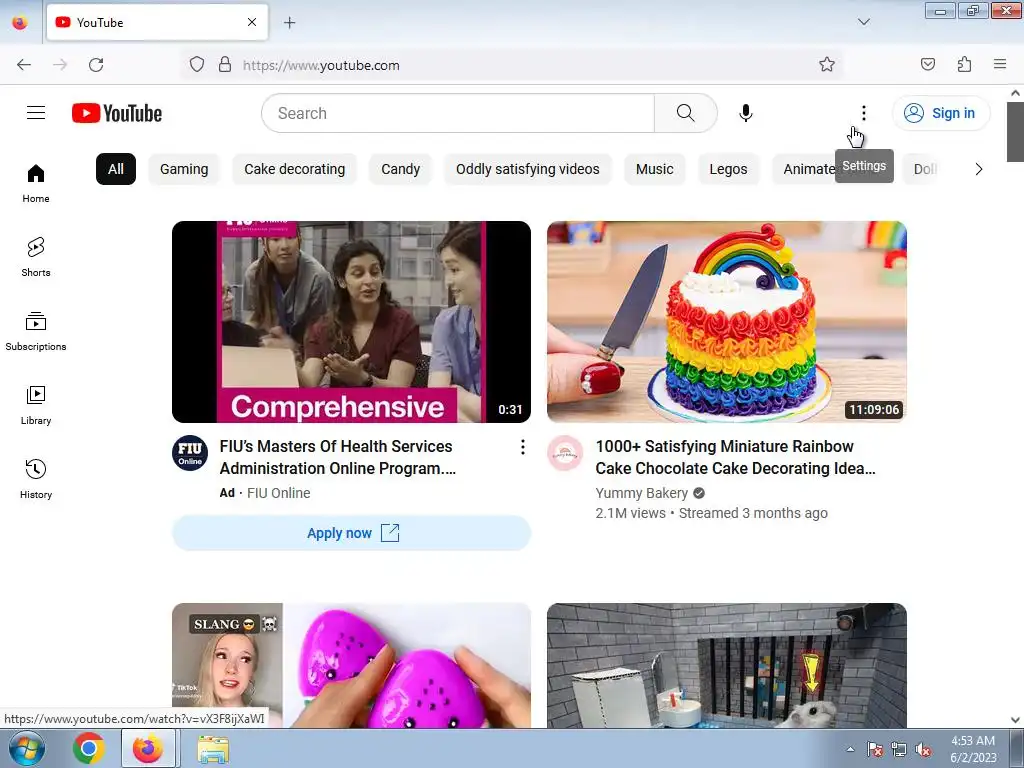Go back with the browser back arrow
Viewport: 1024px width, 768px height.
coord(24,65)
